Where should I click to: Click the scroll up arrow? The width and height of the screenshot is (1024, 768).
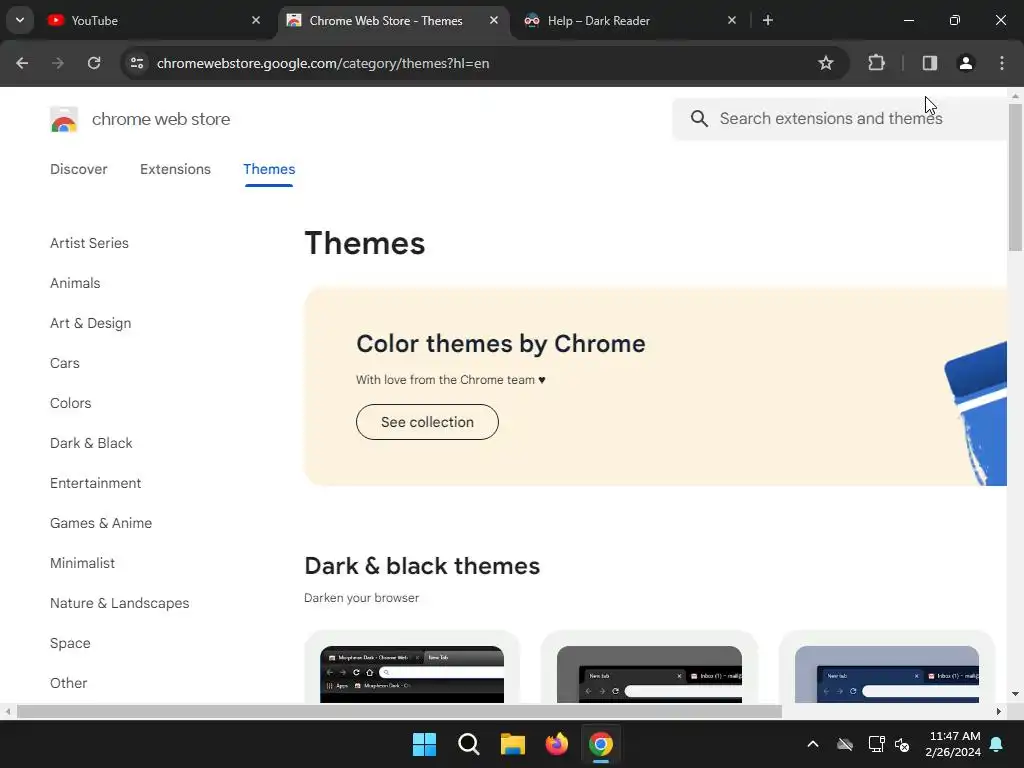(1015, 96)
